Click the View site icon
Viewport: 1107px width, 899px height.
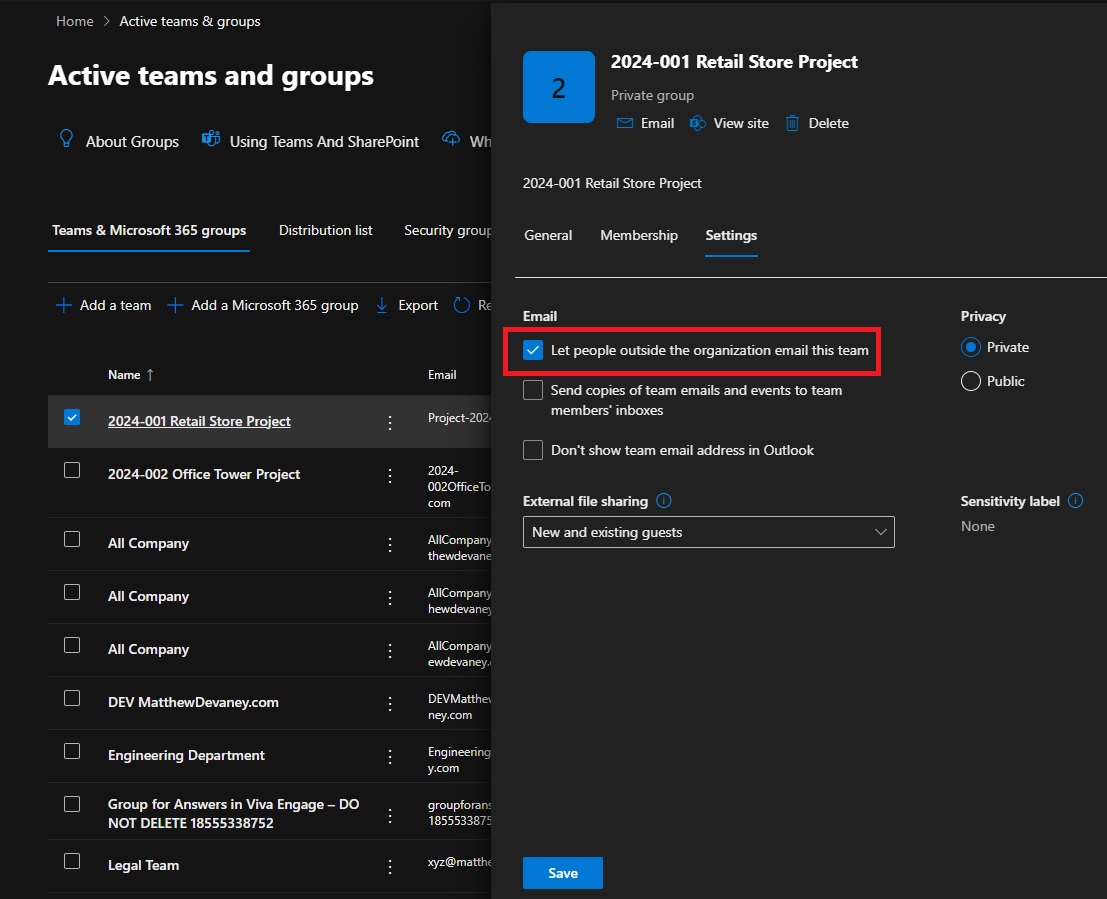click(697, 123)
